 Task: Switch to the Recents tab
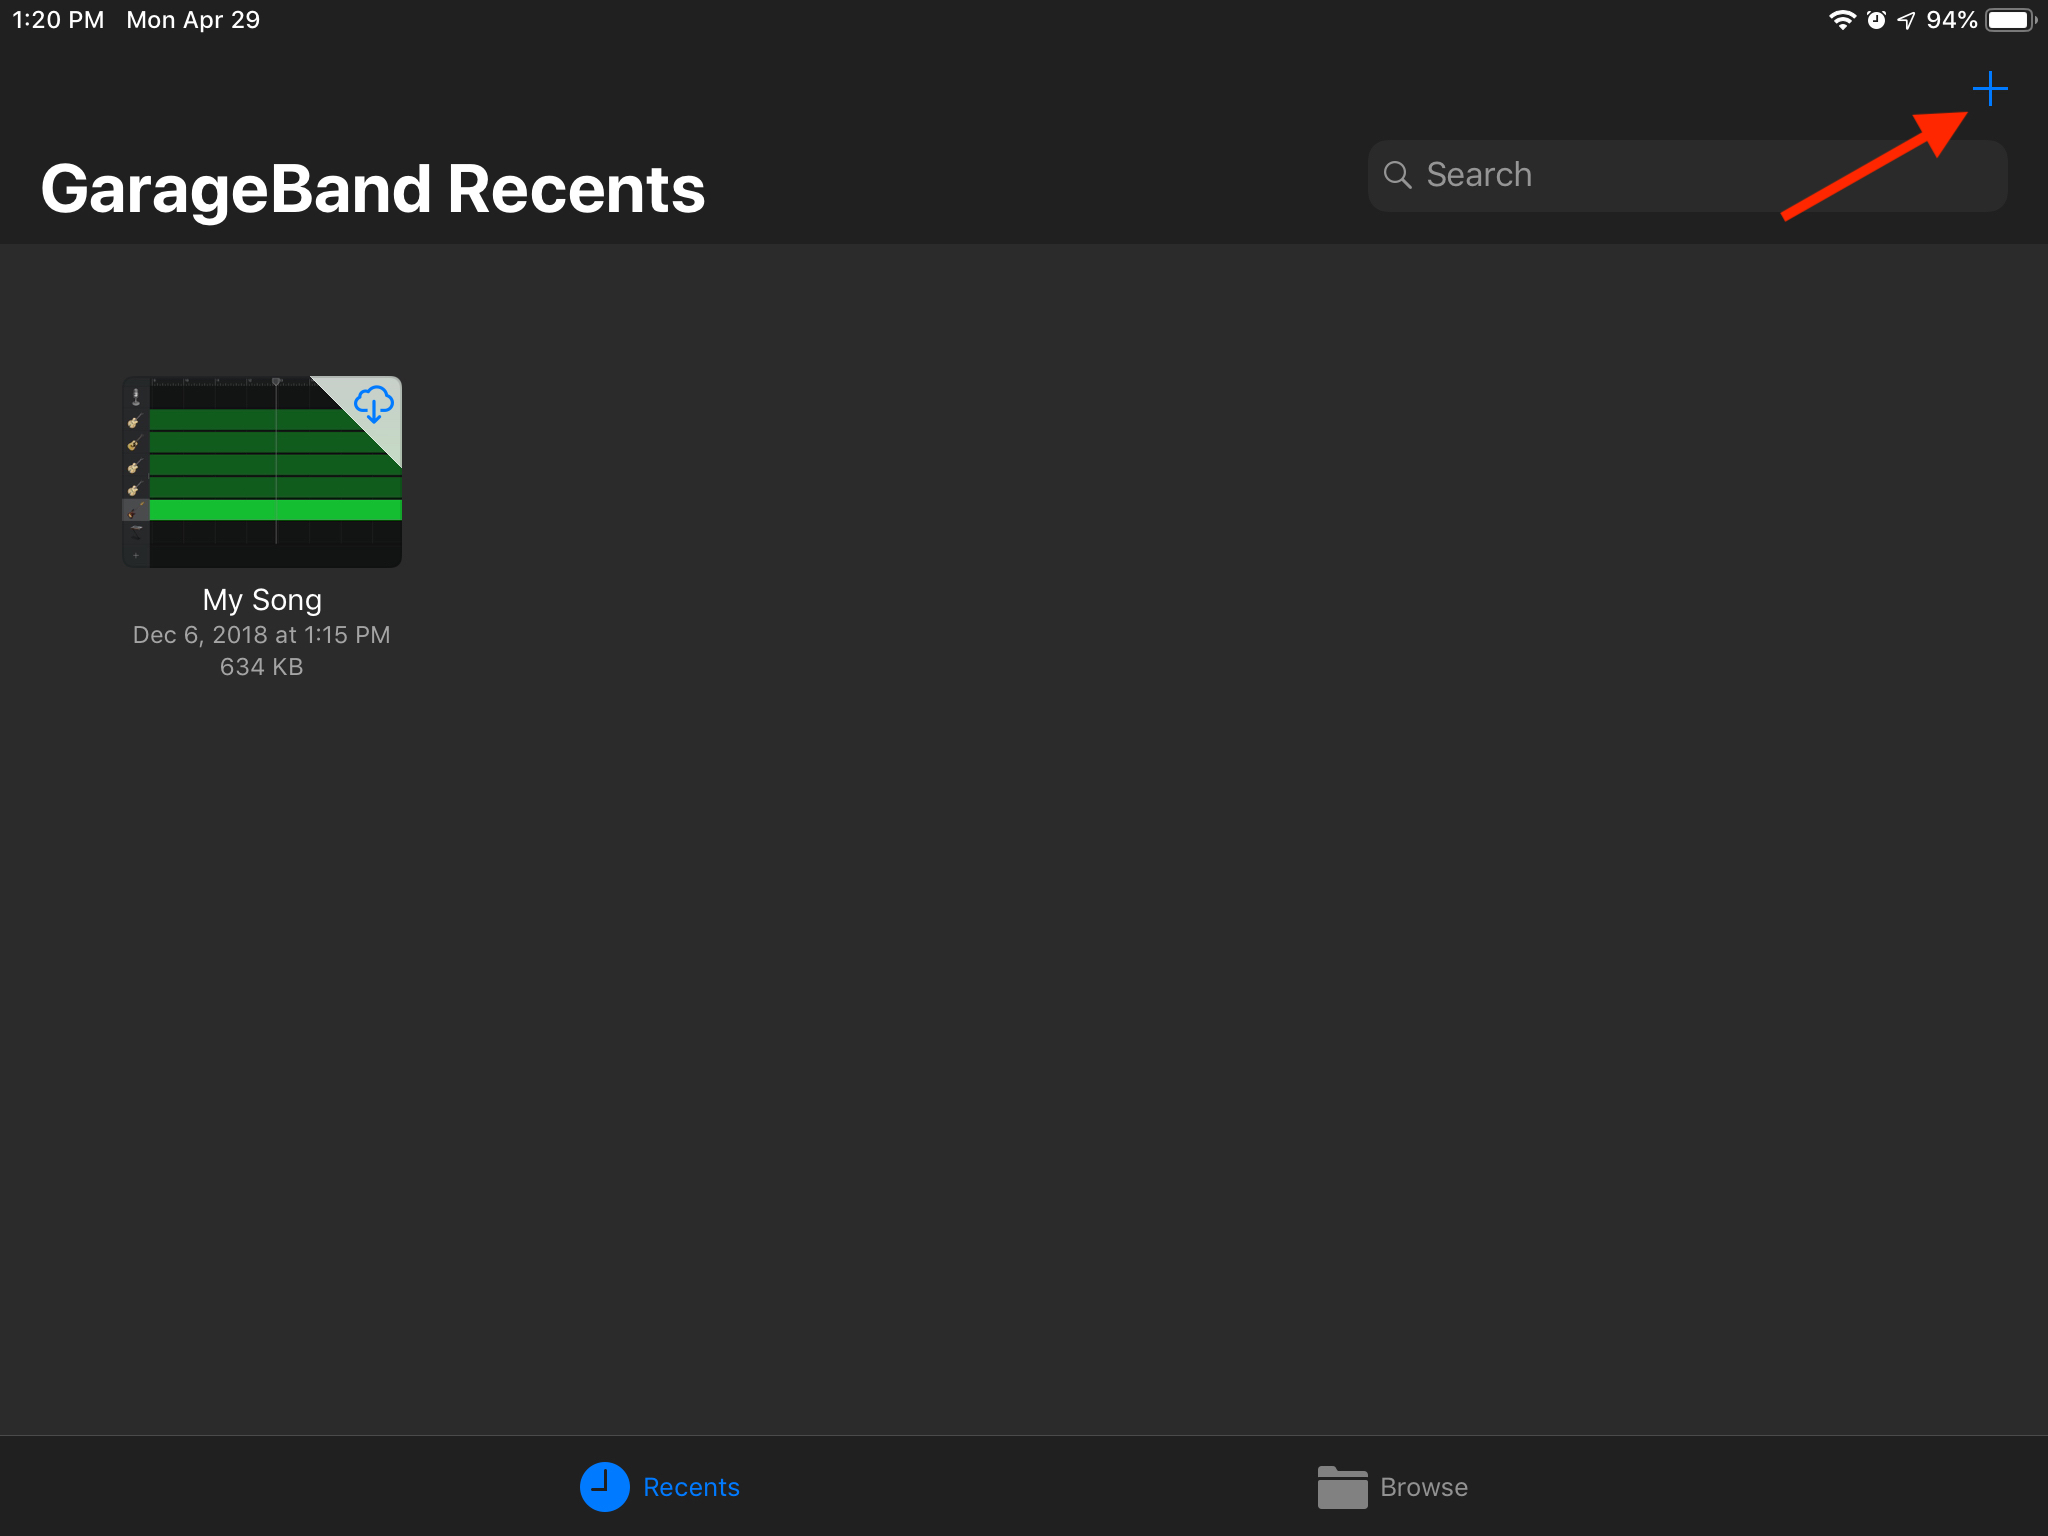[660, 1487]
